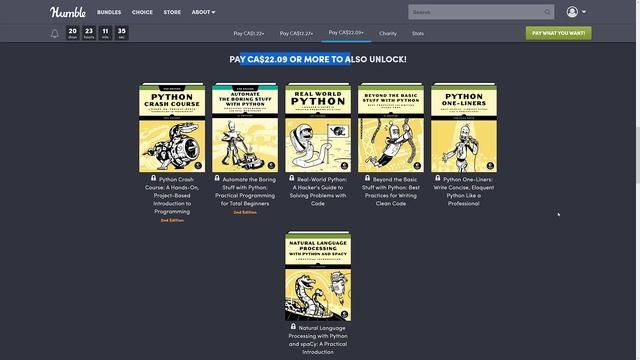Open the Bundles menu item

point(109,12)
